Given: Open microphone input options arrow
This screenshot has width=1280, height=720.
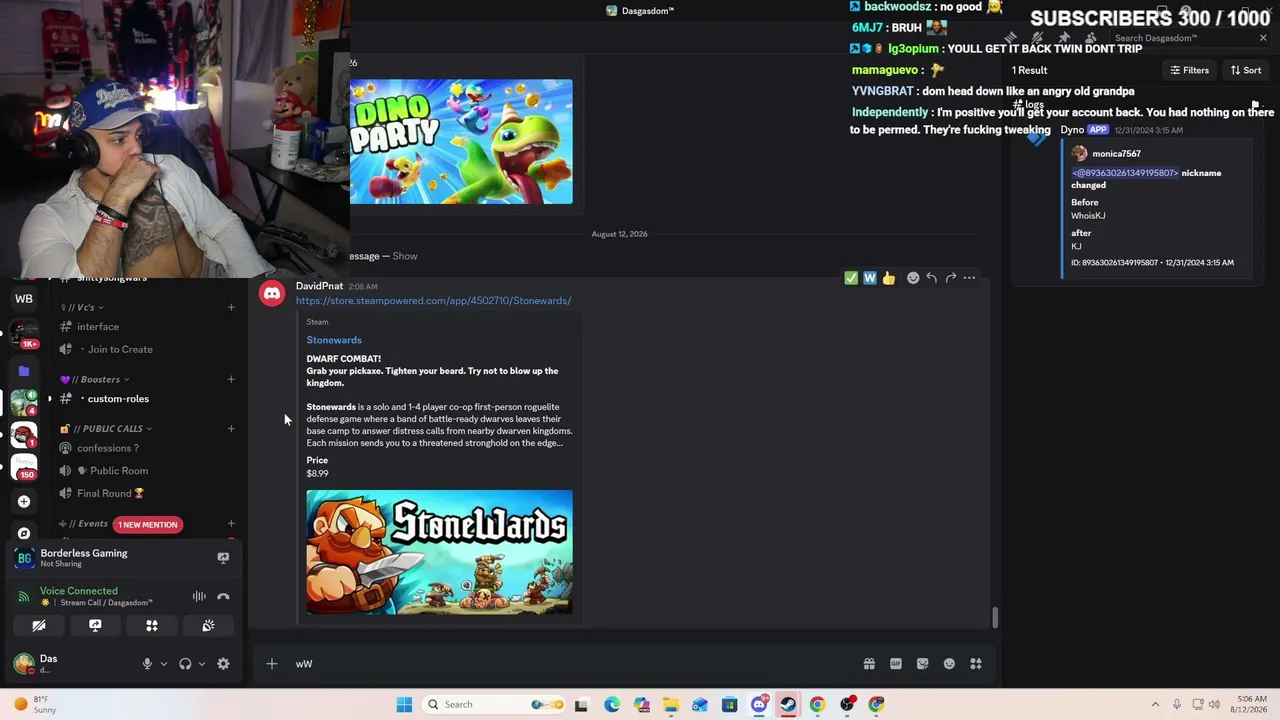Looking at the screenshot, I should point(163,664).
